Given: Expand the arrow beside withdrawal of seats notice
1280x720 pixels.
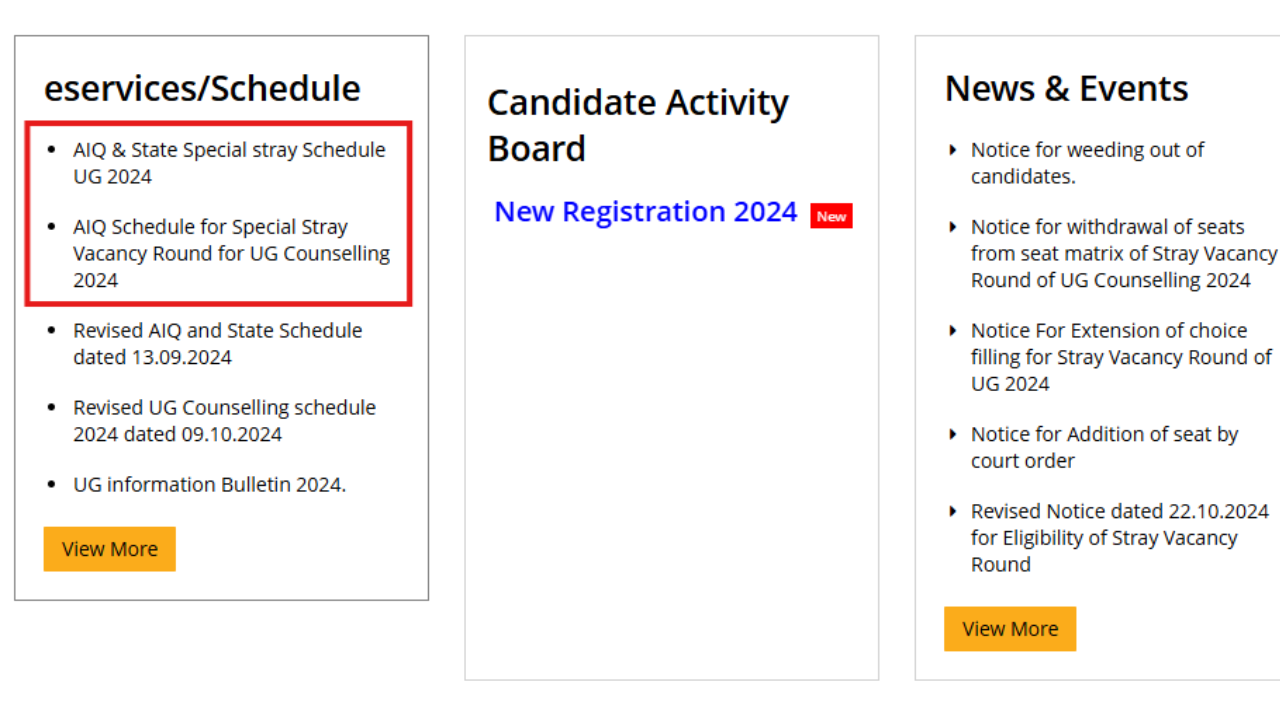Looking at the screenshot, I should (951, 227).
